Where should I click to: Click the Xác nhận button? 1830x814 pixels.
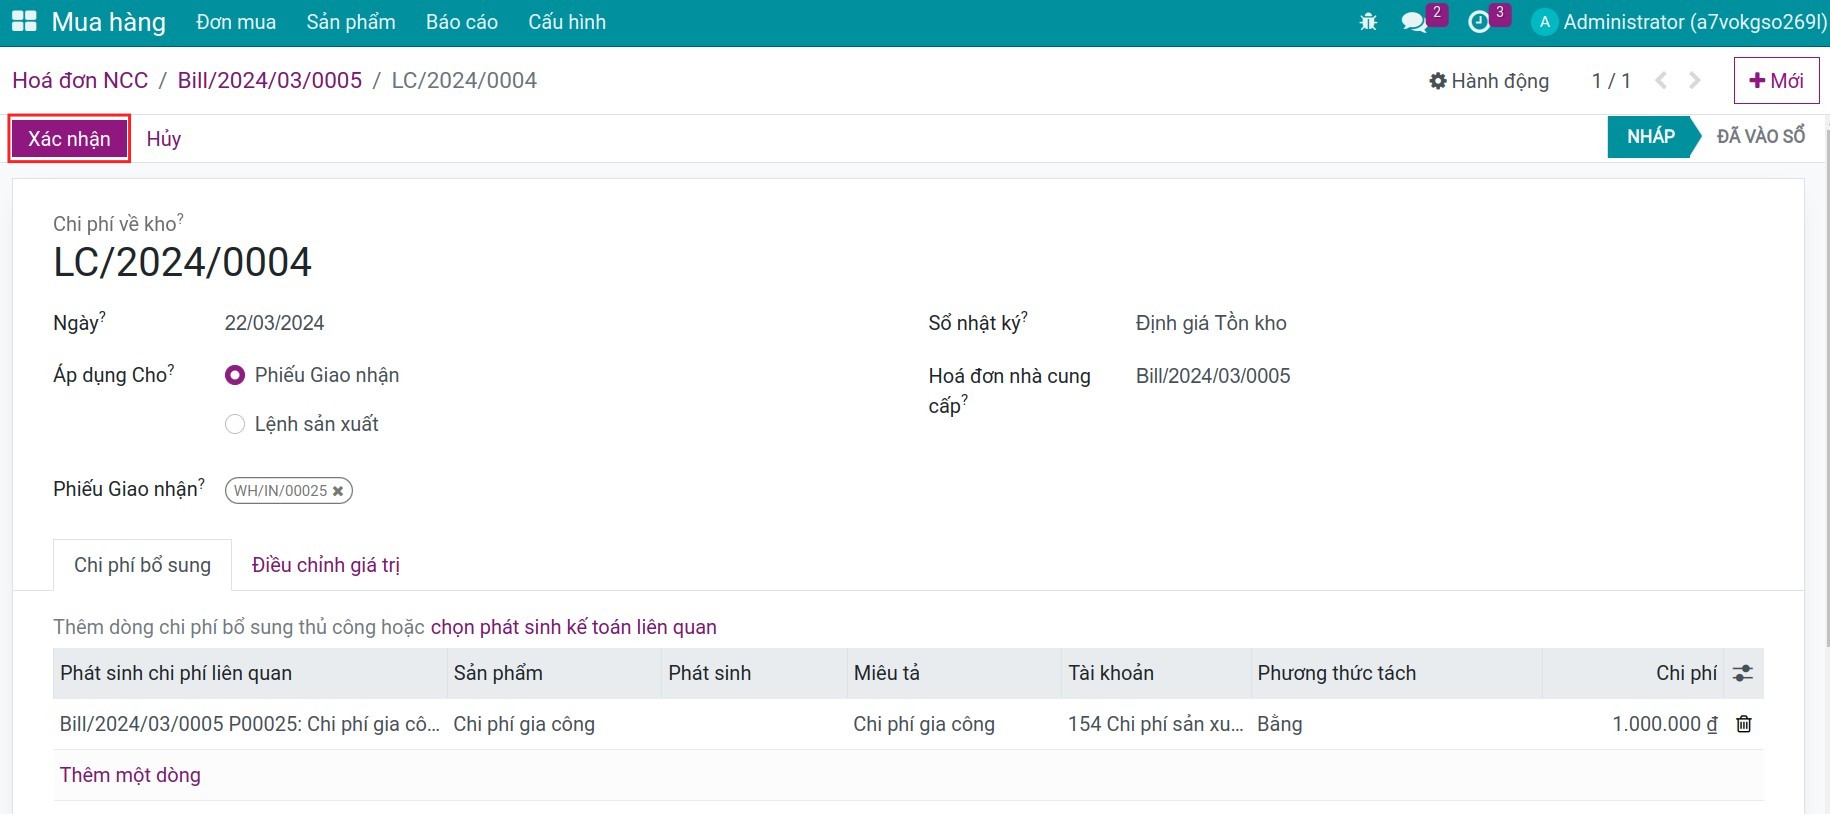click(x=69, y=139)
